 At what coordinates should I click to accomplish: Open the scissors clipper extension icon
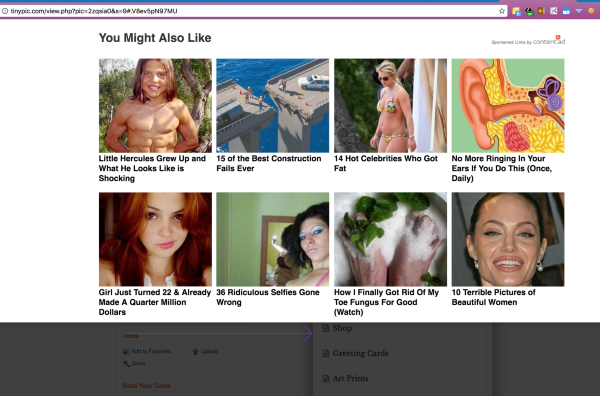(554, 11)
